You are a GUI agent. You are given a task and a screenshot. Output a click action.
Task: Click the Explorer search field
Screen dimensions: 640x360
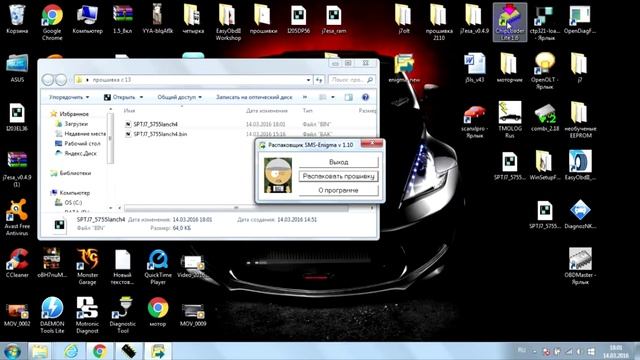click(351, 80)
